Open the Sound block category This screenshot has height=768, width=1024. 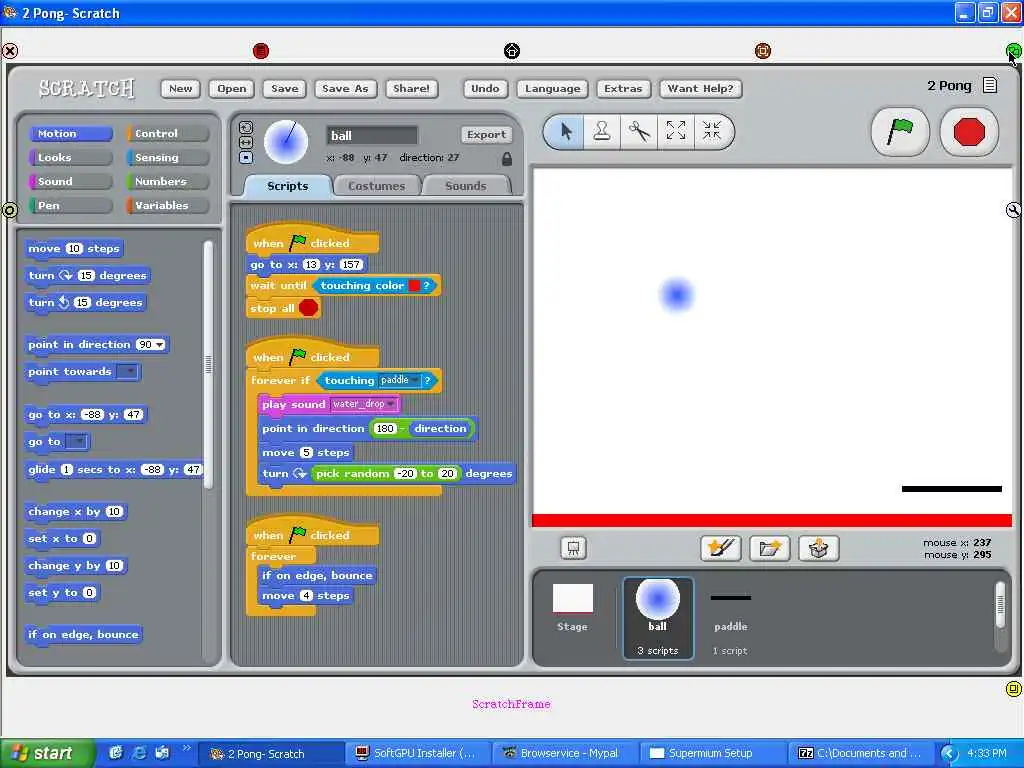(71, 182)
